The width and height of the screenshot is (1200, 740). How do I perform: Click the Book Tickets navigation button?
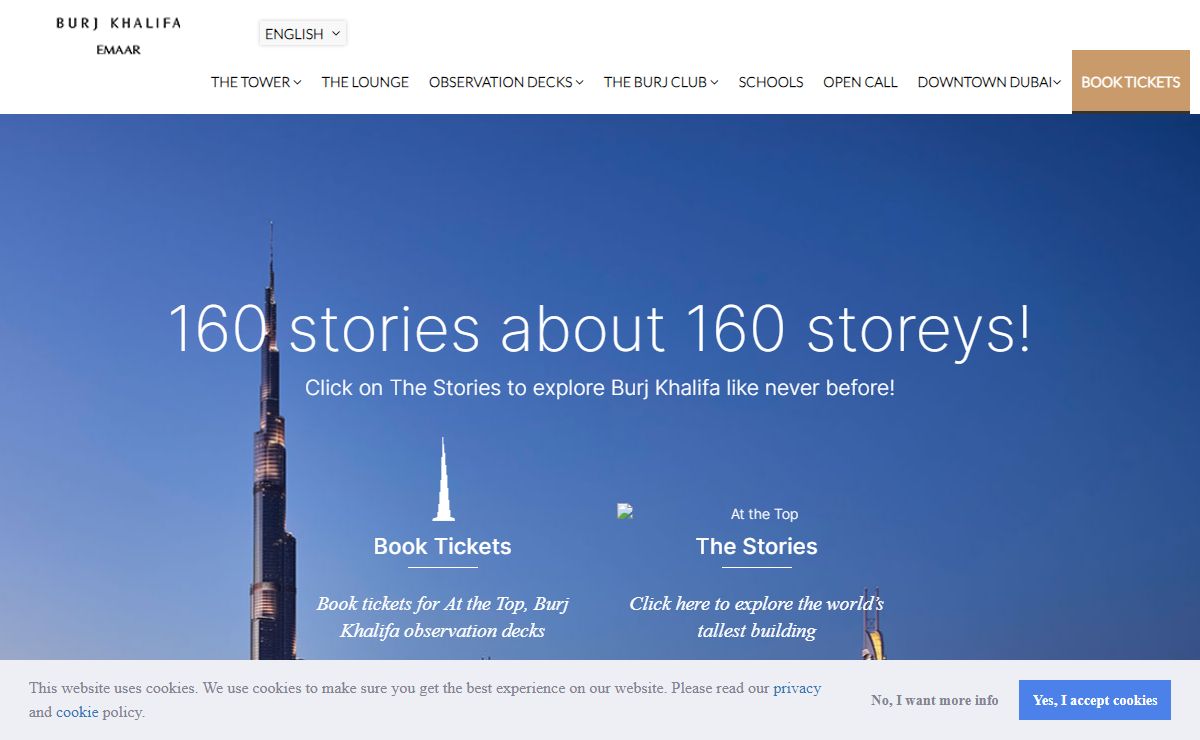click(x=1131, y=82)
